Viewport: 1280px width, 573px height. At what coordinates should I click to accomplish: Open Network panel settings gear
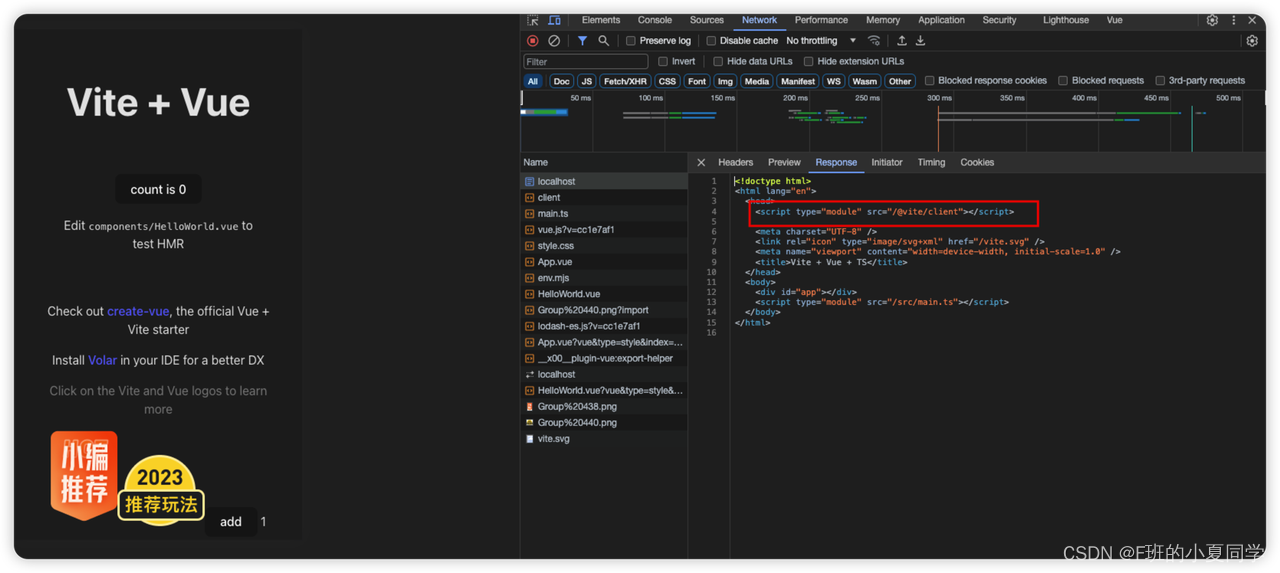[x=1252, y=41]
